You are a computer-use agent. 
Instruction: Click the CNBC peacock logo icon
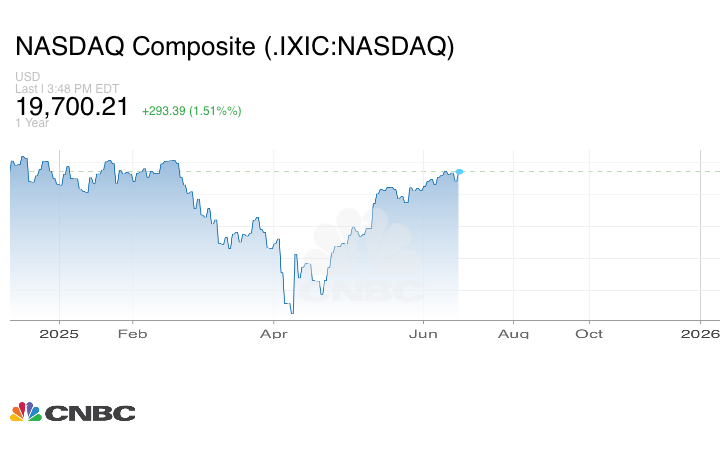tap(26, 412)
